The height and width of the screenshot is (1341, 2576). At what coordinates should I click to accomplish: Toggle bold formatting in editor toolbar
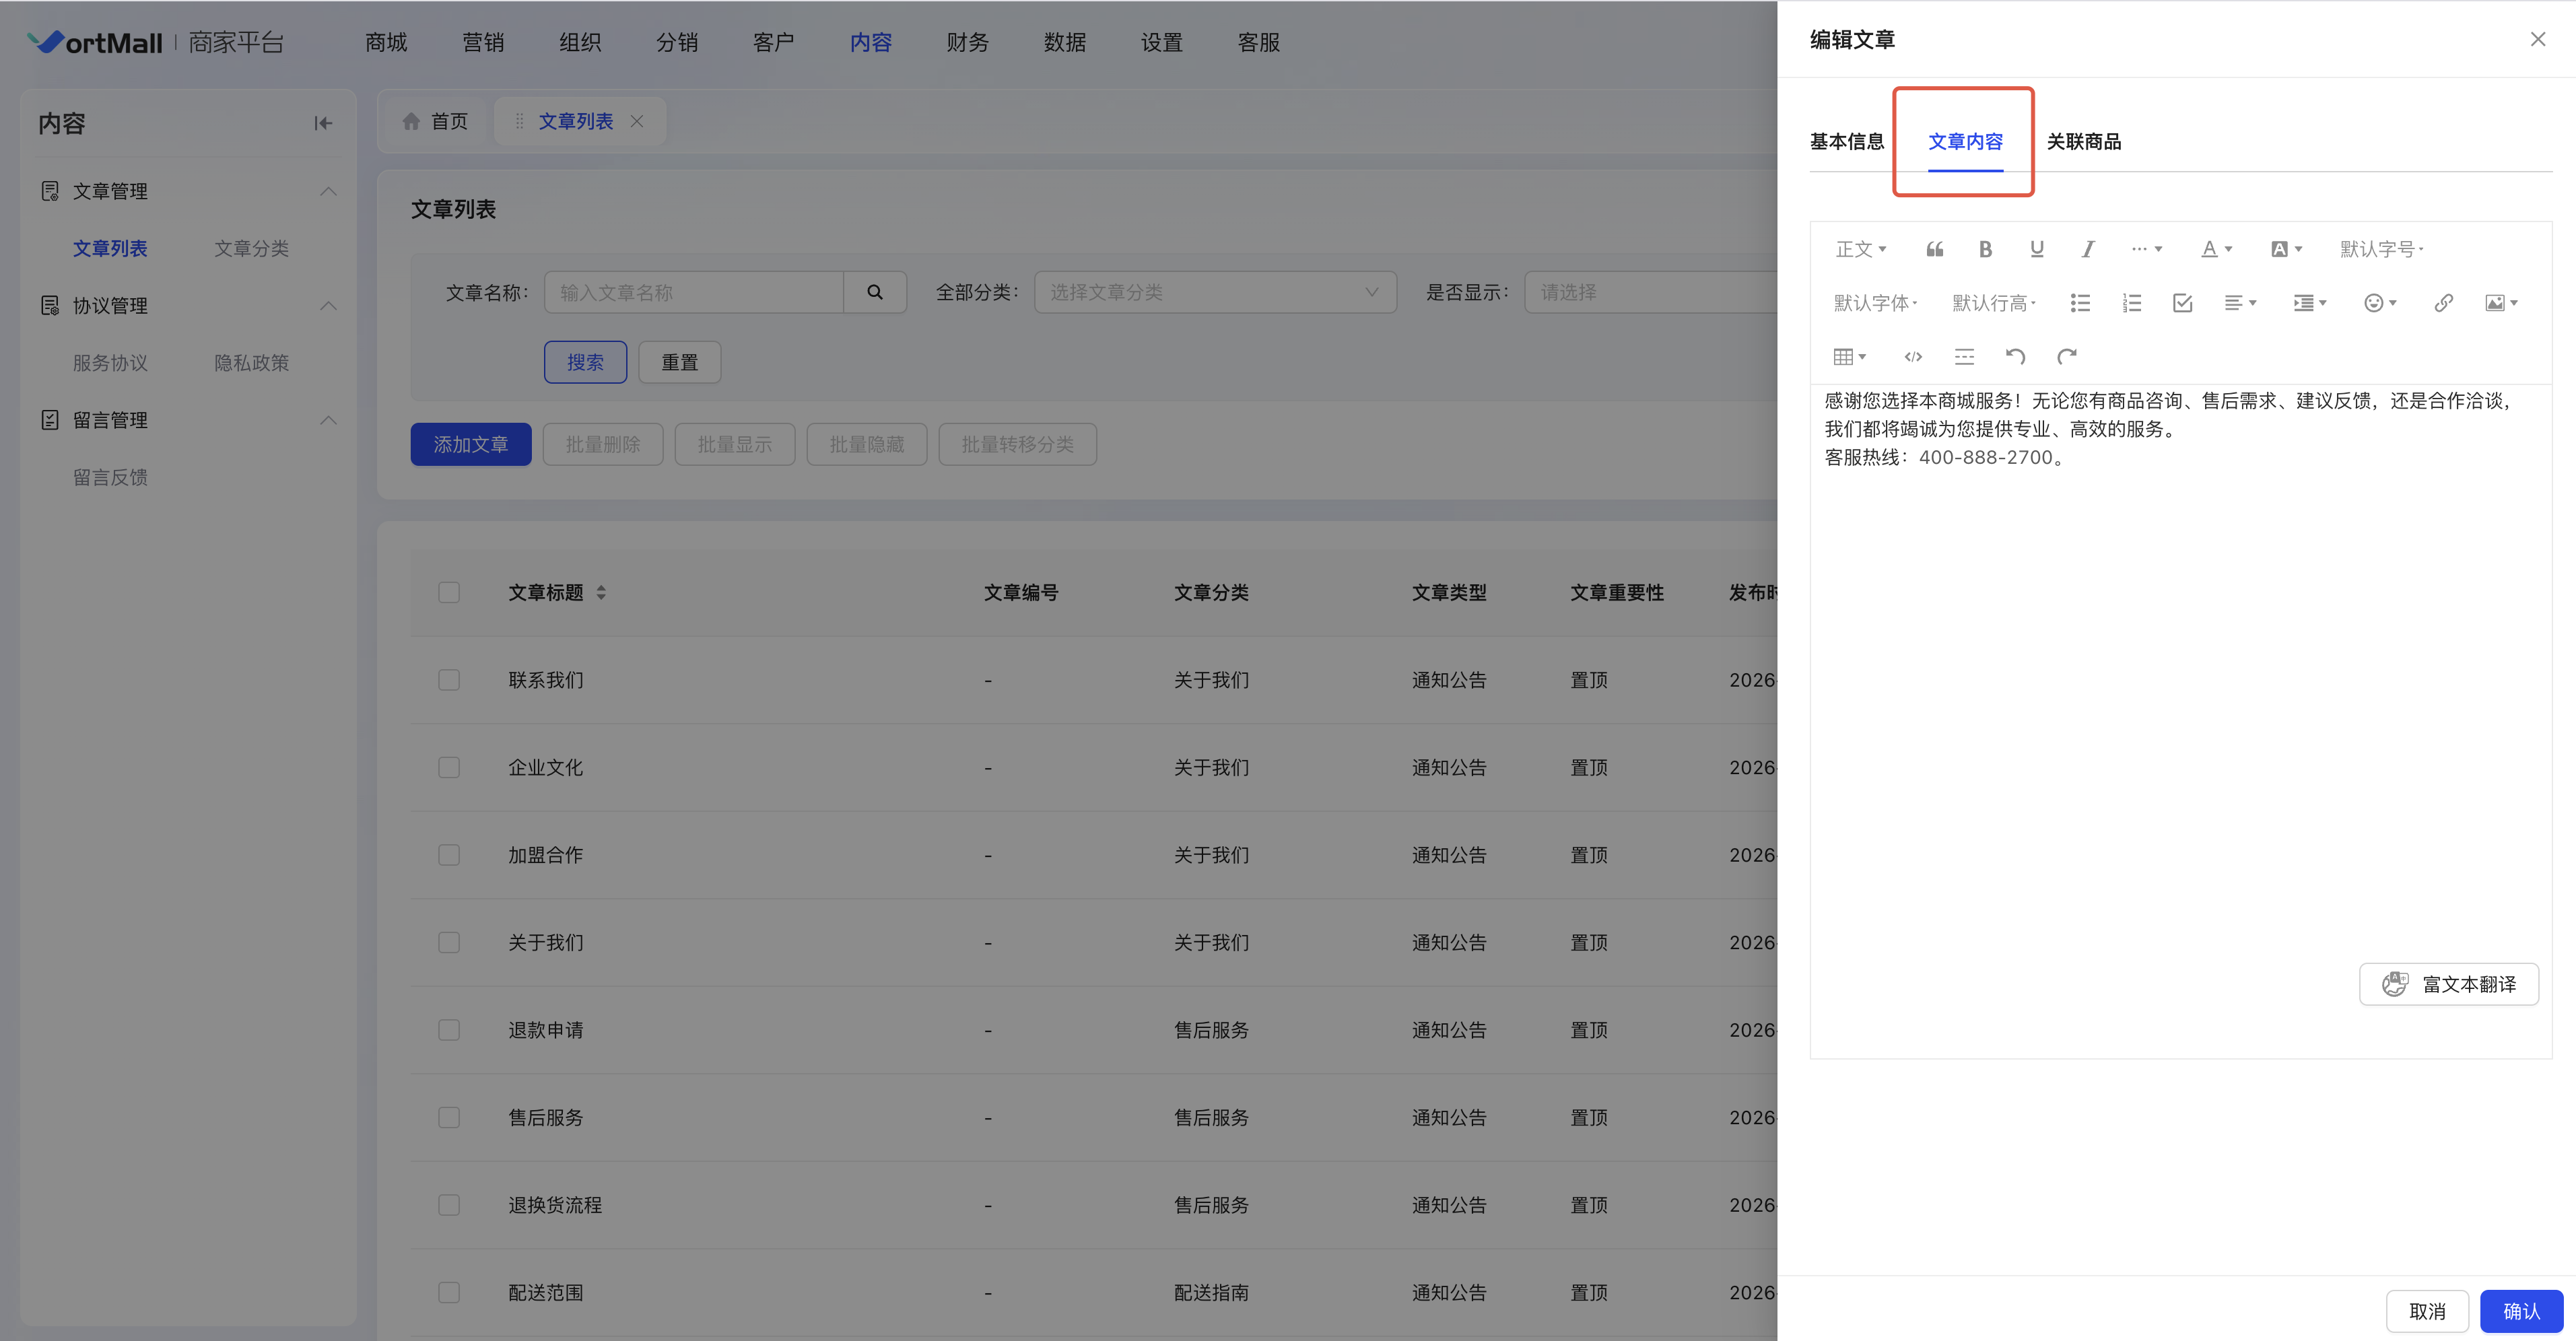tap(1985, 249)
